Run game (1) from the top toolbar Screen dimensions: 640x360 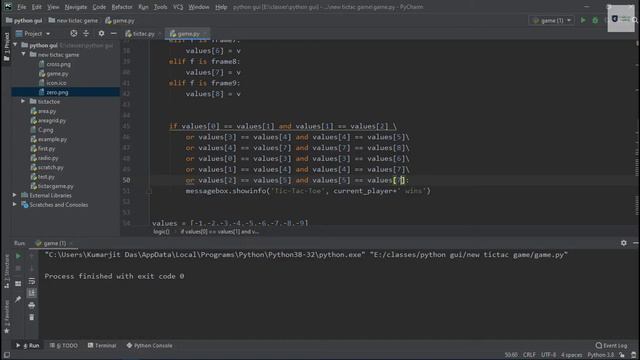click(583, 20)
